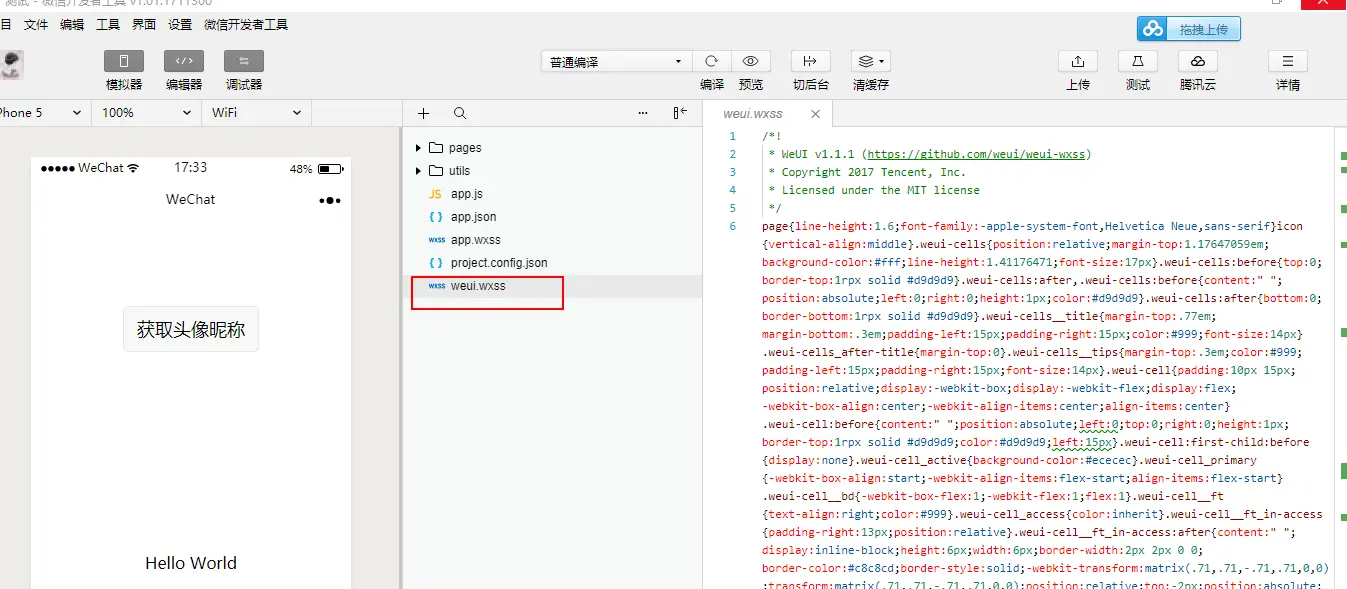Expand the pages folder
The height and width of the screenshot is (589, 1347).
coord(419,148)
